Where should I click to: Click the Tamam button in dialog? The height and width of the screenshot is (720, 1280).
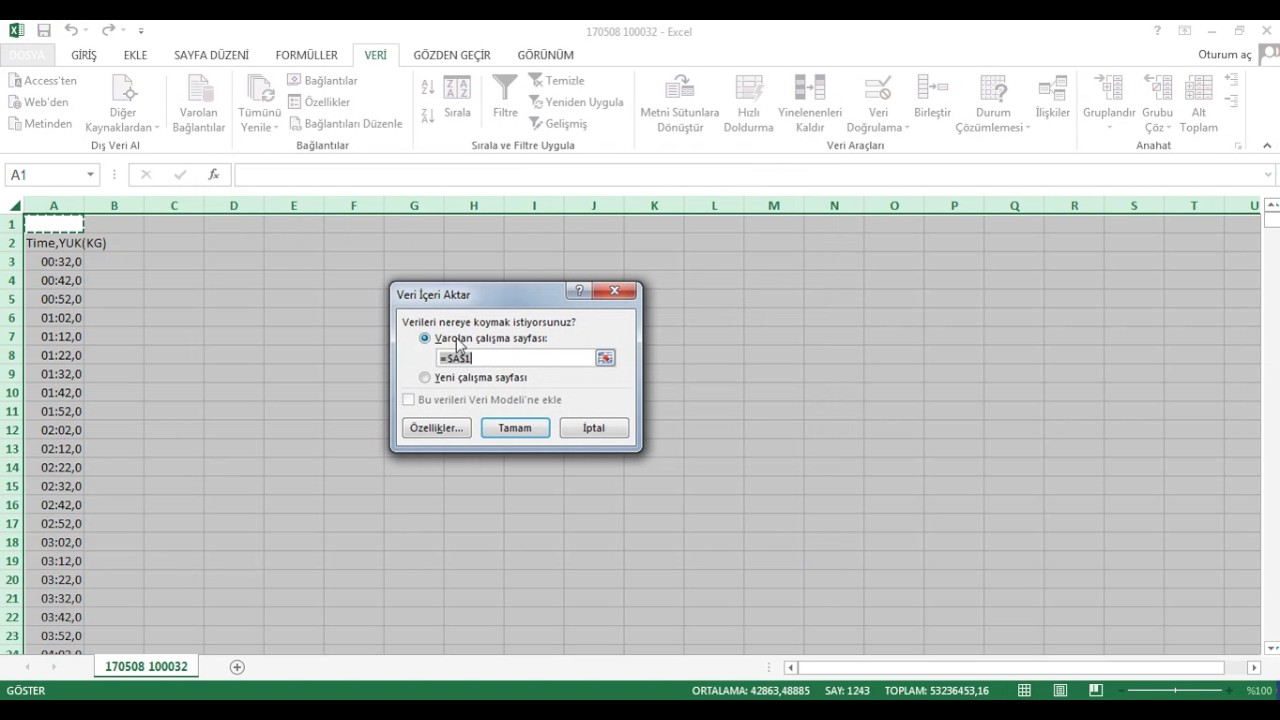[x=515, y=428]
